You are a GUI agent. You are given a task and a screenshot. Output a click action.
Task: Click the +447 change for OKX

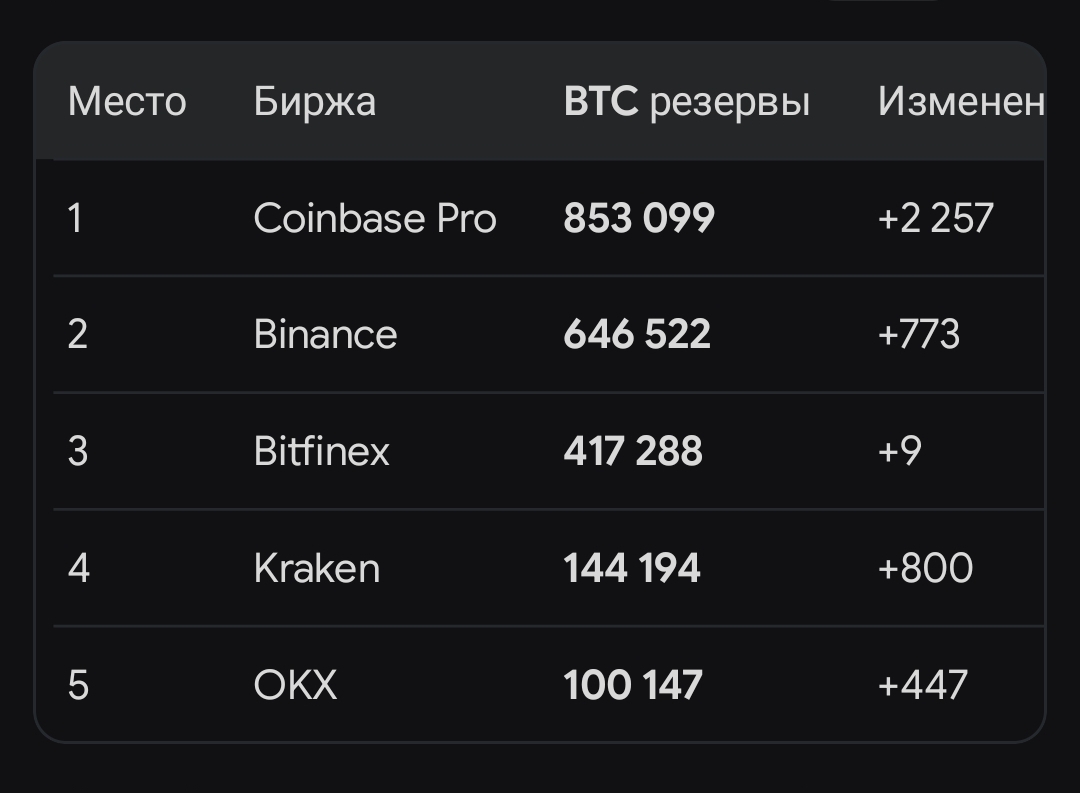pos(923,685)
